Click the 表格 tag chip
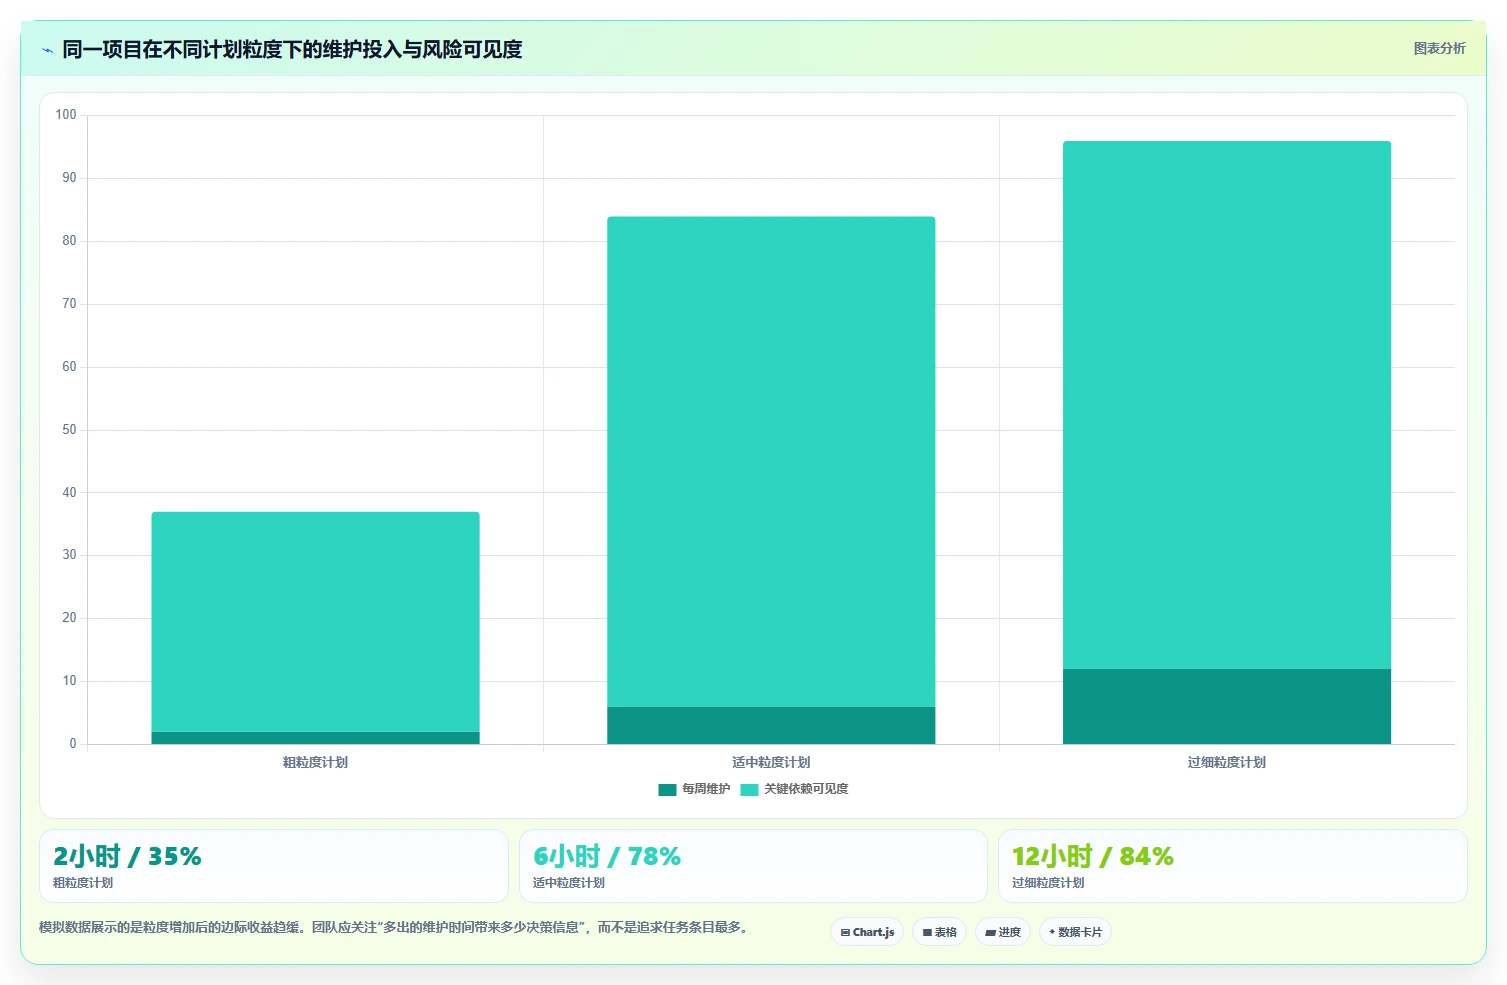This screenshot has width=1507, height=985. (939, 932)
